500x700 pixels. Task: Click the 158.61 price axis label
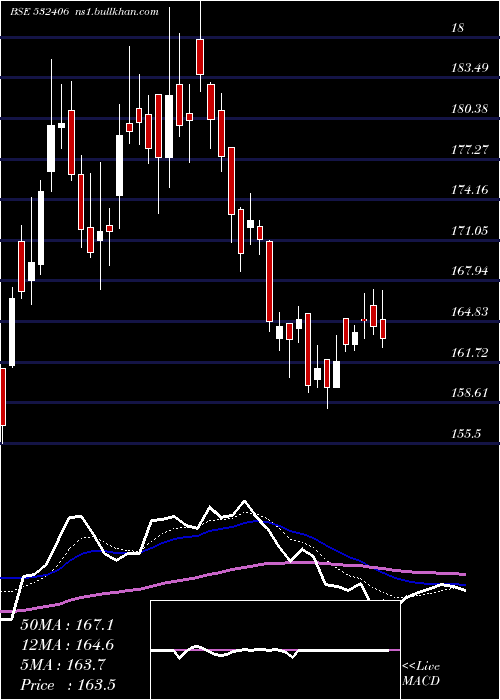click(470, 393)
